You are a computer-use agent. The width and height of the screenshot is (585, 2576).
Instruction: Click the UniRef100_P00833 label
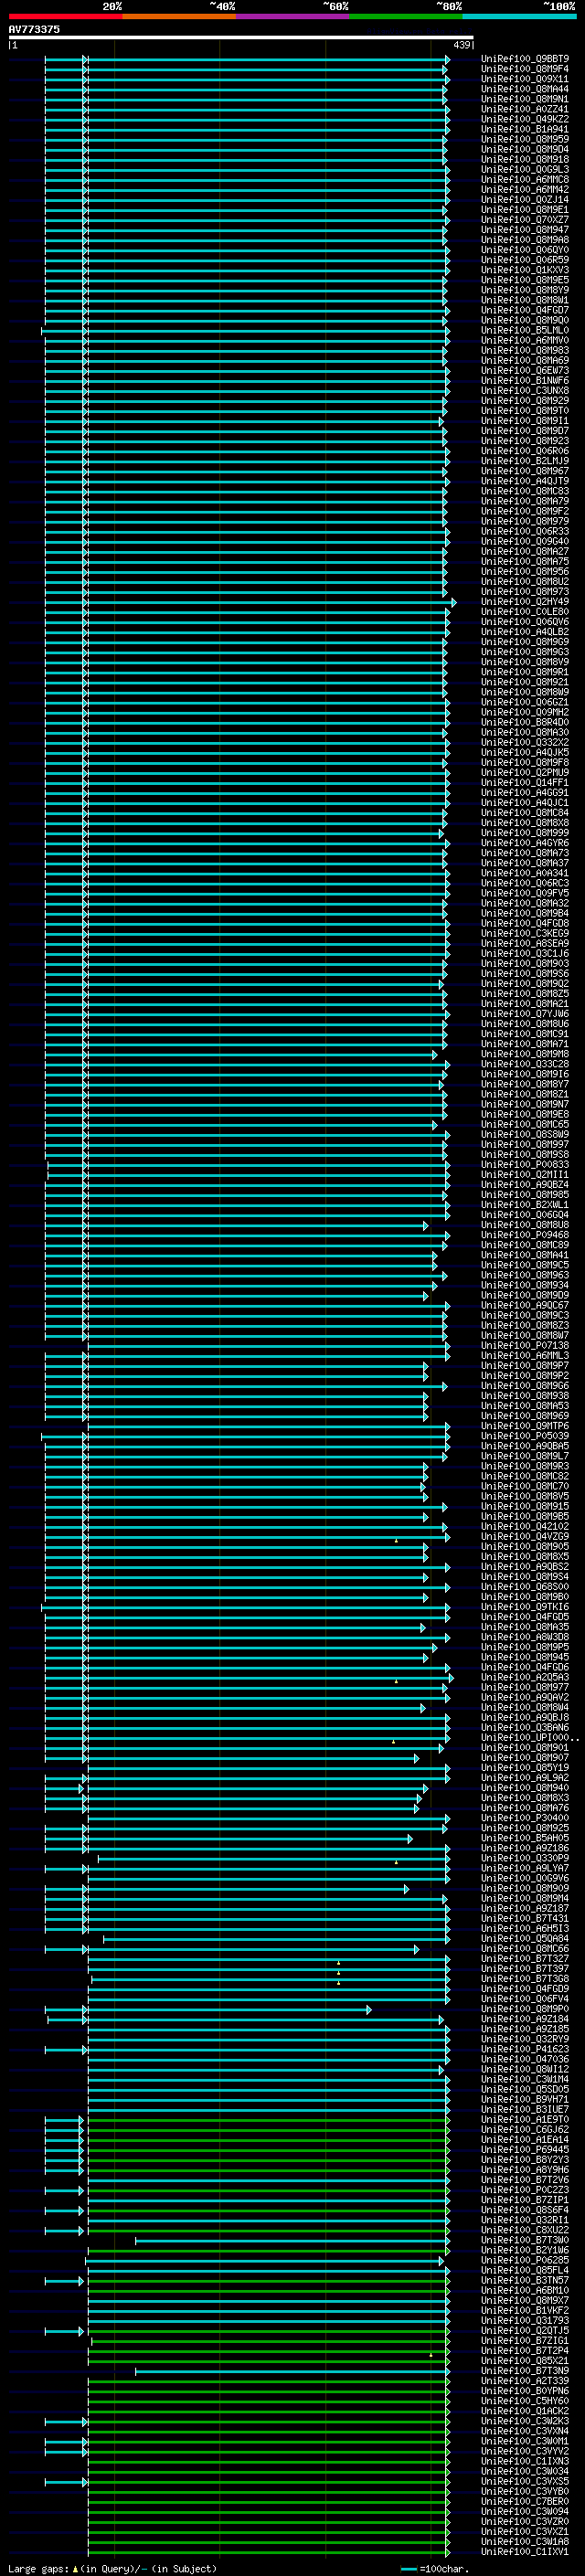[x=525, y=1165]
